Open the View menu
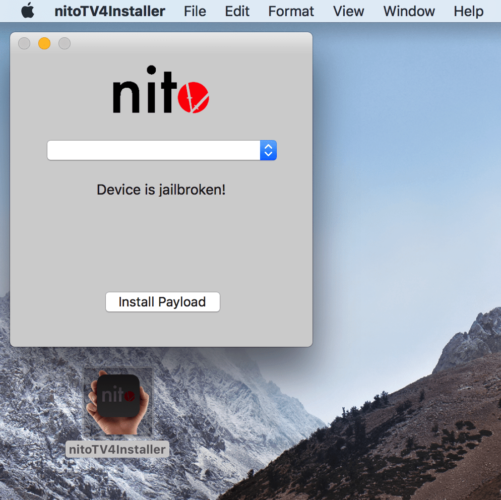 coord(348,11)
